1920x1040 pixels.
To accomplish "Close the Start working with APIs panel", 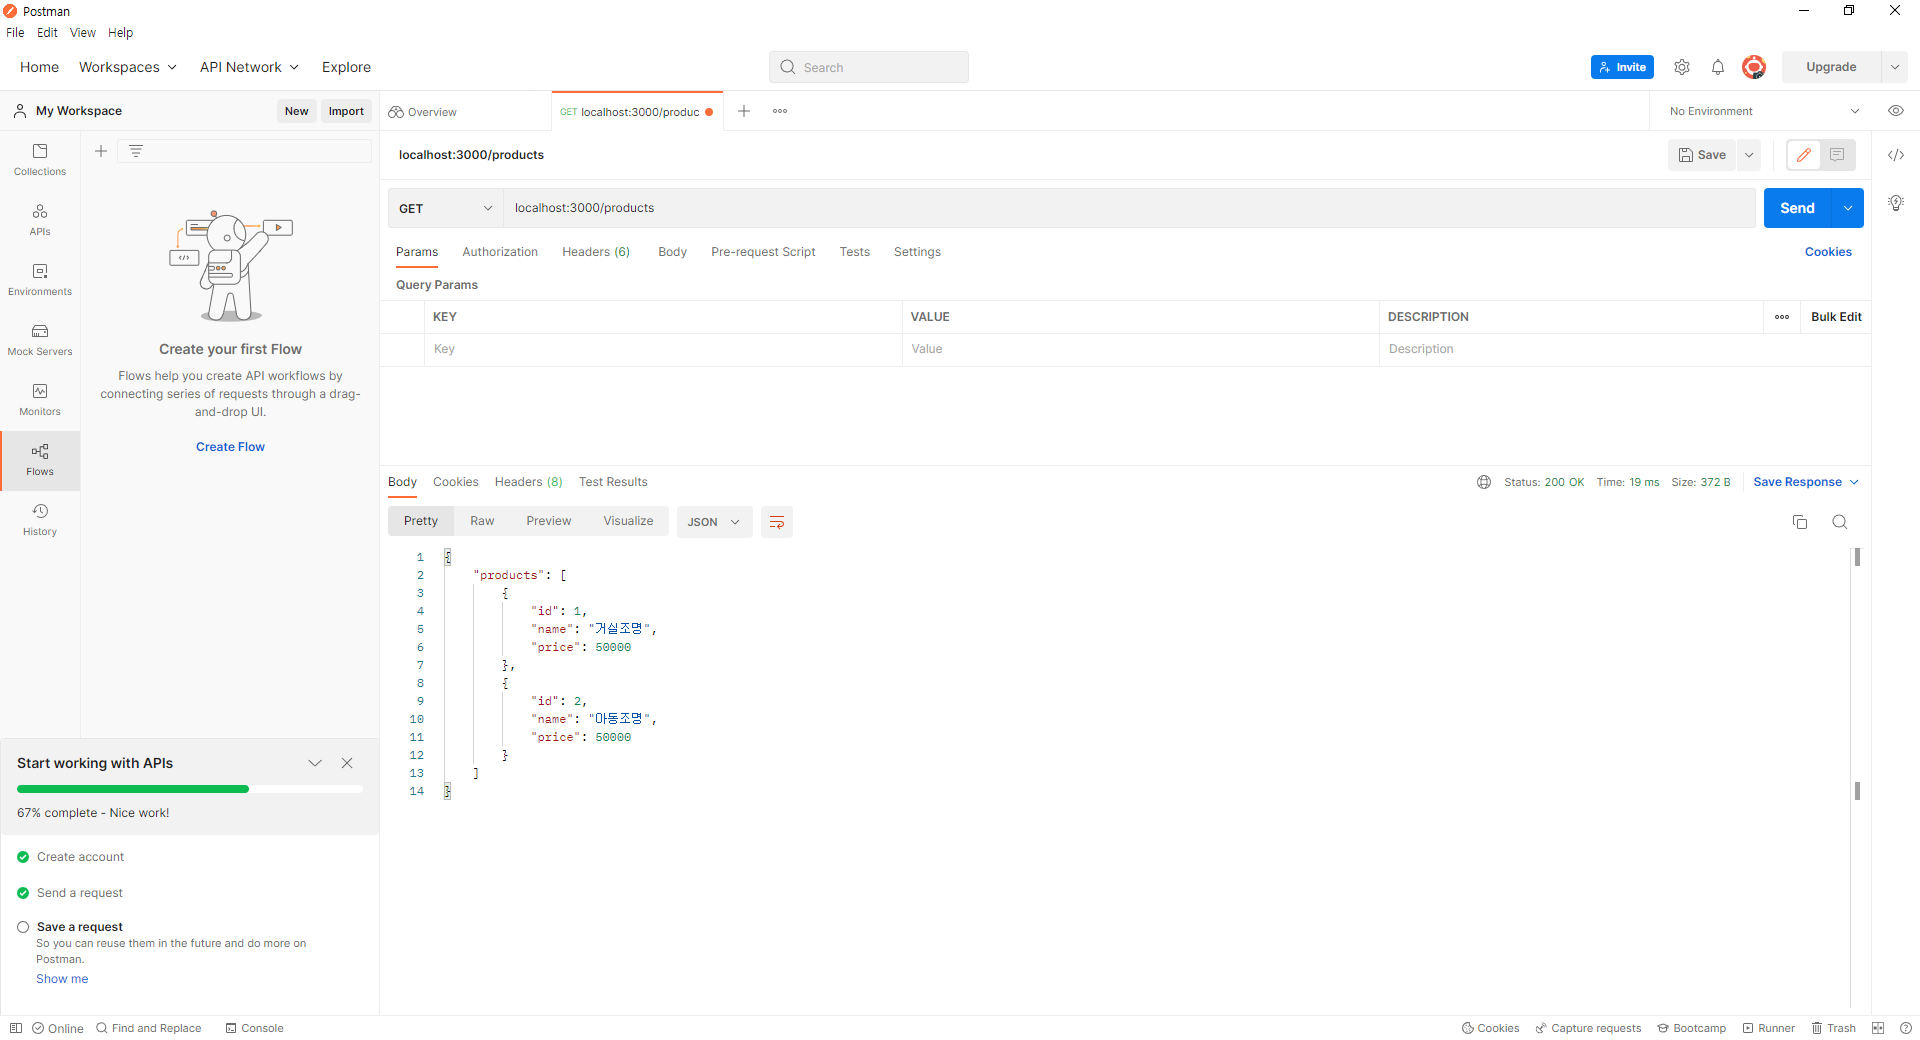I will (347, 763).
